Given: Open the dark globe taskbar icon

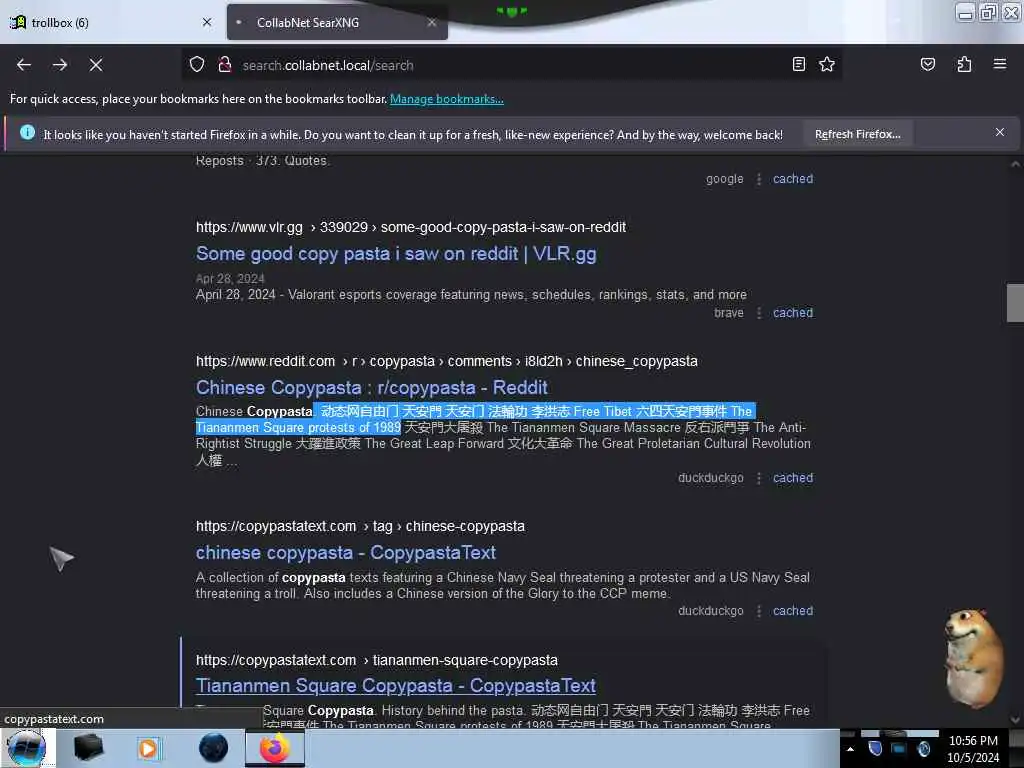Looking at the screenshot, I should (x=214, y=748).
